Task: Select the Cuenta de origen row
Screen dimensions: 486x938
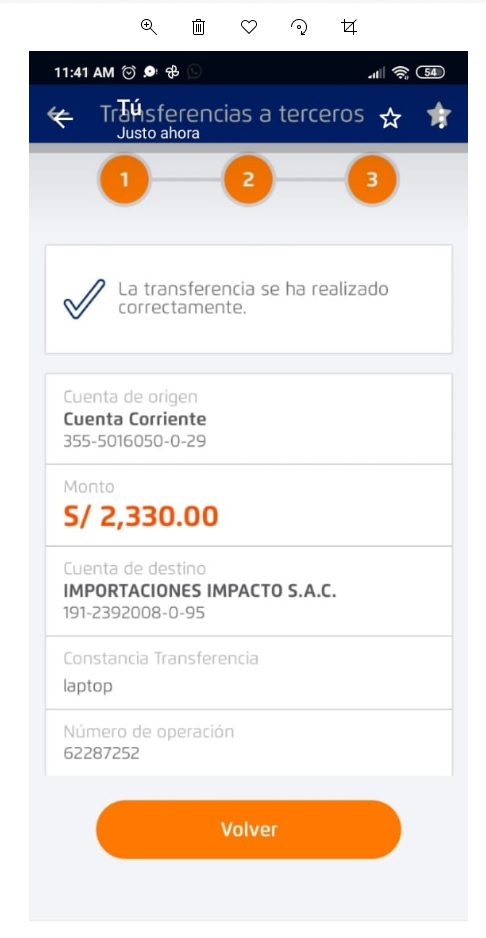Action: pyautogui.click(x=248, y=419)
